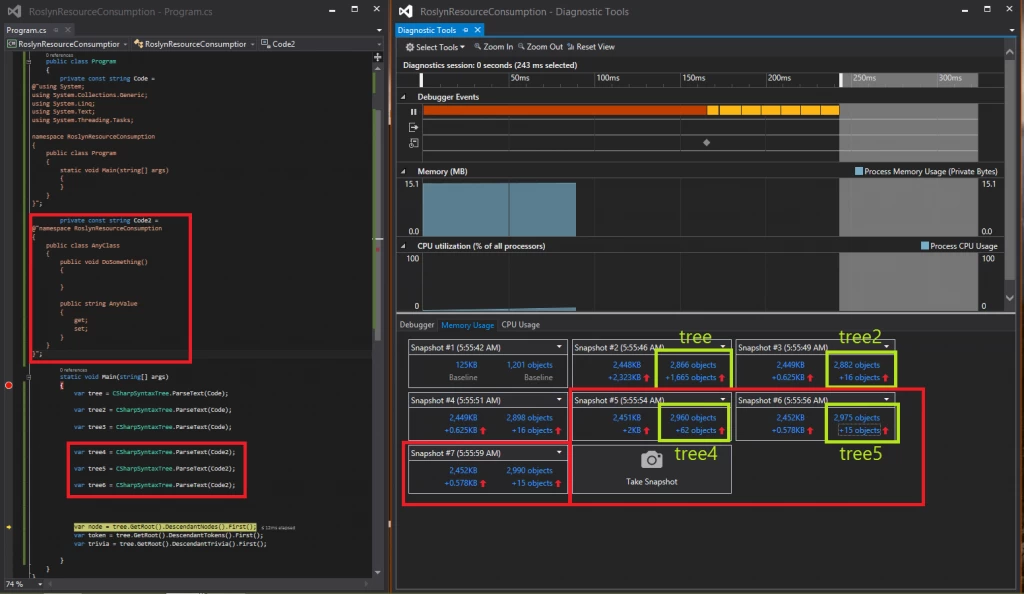Collapse the Main method outlining toggle
Viewport: 1024px width, 594px height.
point(29,377)
